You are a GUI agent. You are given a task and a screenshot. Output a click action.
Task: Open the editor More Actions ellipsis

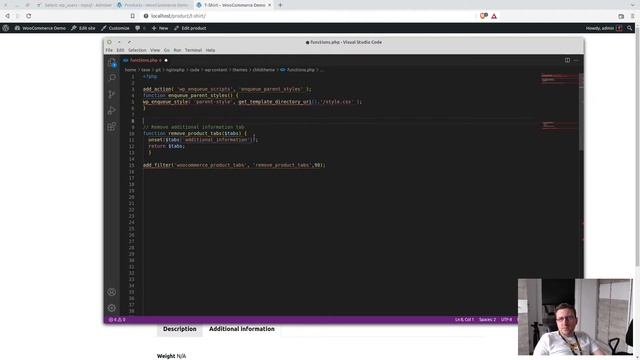coord(576,60)
